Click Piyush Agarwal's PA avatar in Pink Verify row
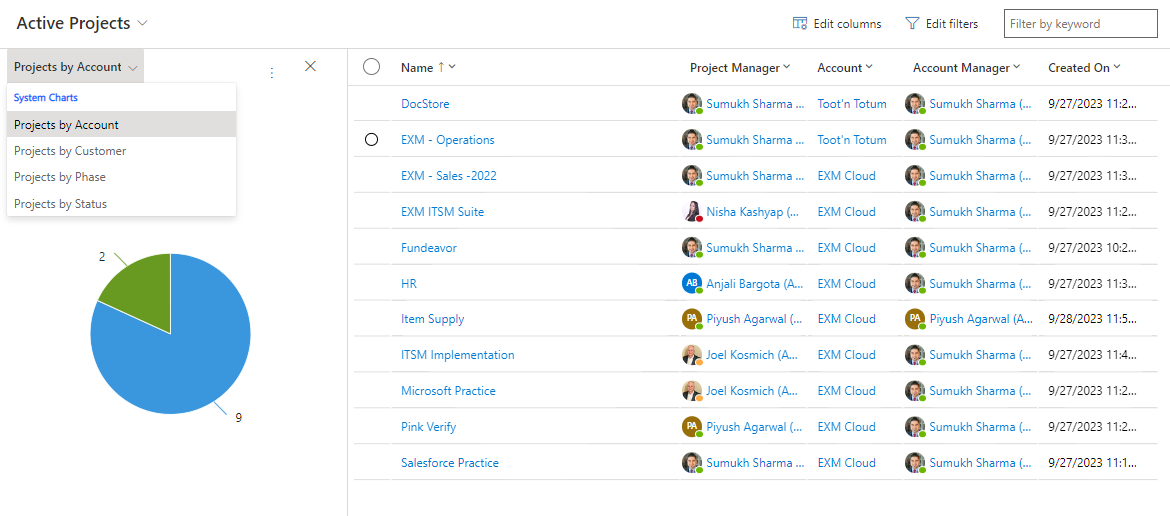The image size is (1170, 516). (692, 427)
